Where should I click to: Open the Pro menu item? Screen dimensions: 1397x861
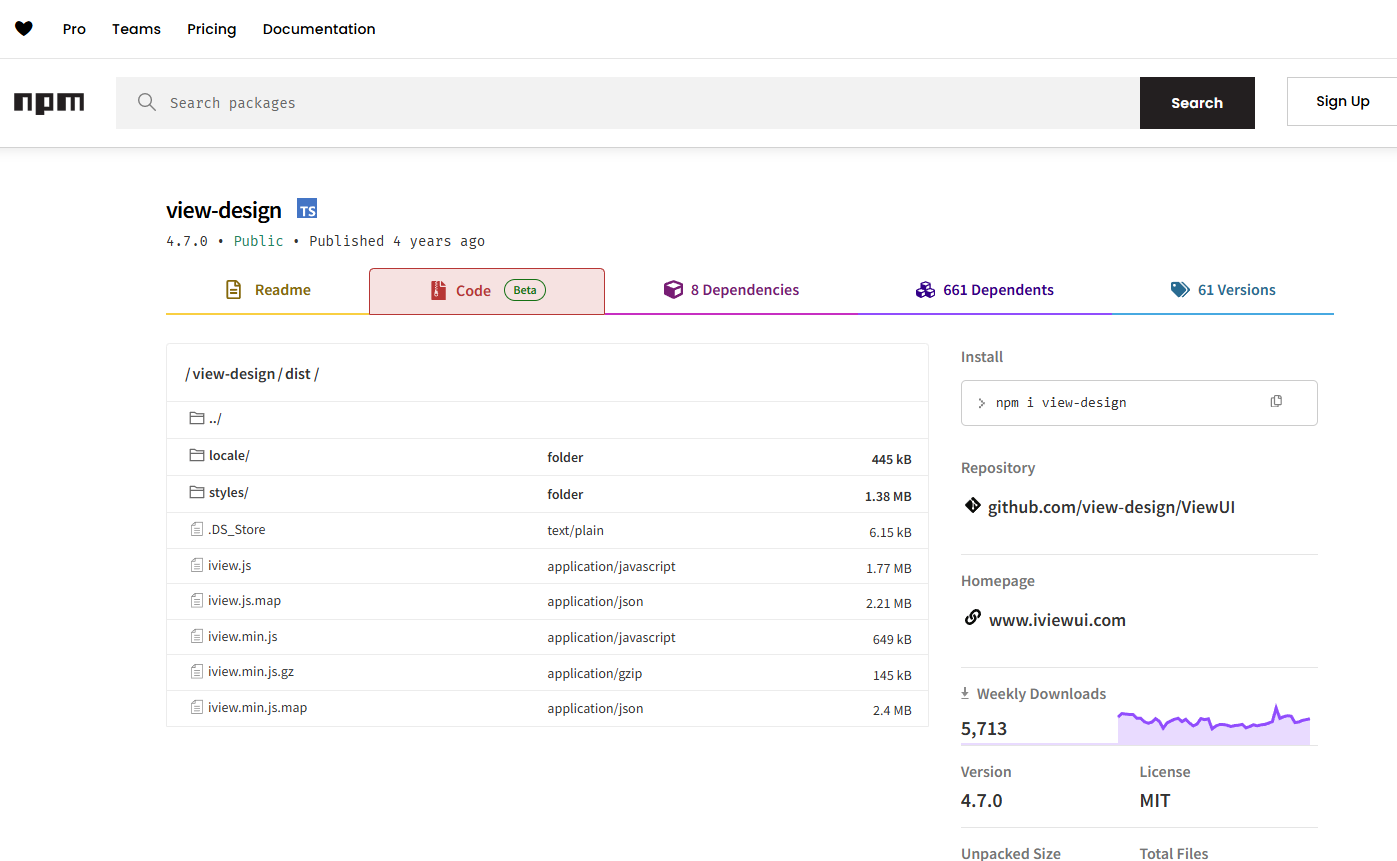coord(74,29)
